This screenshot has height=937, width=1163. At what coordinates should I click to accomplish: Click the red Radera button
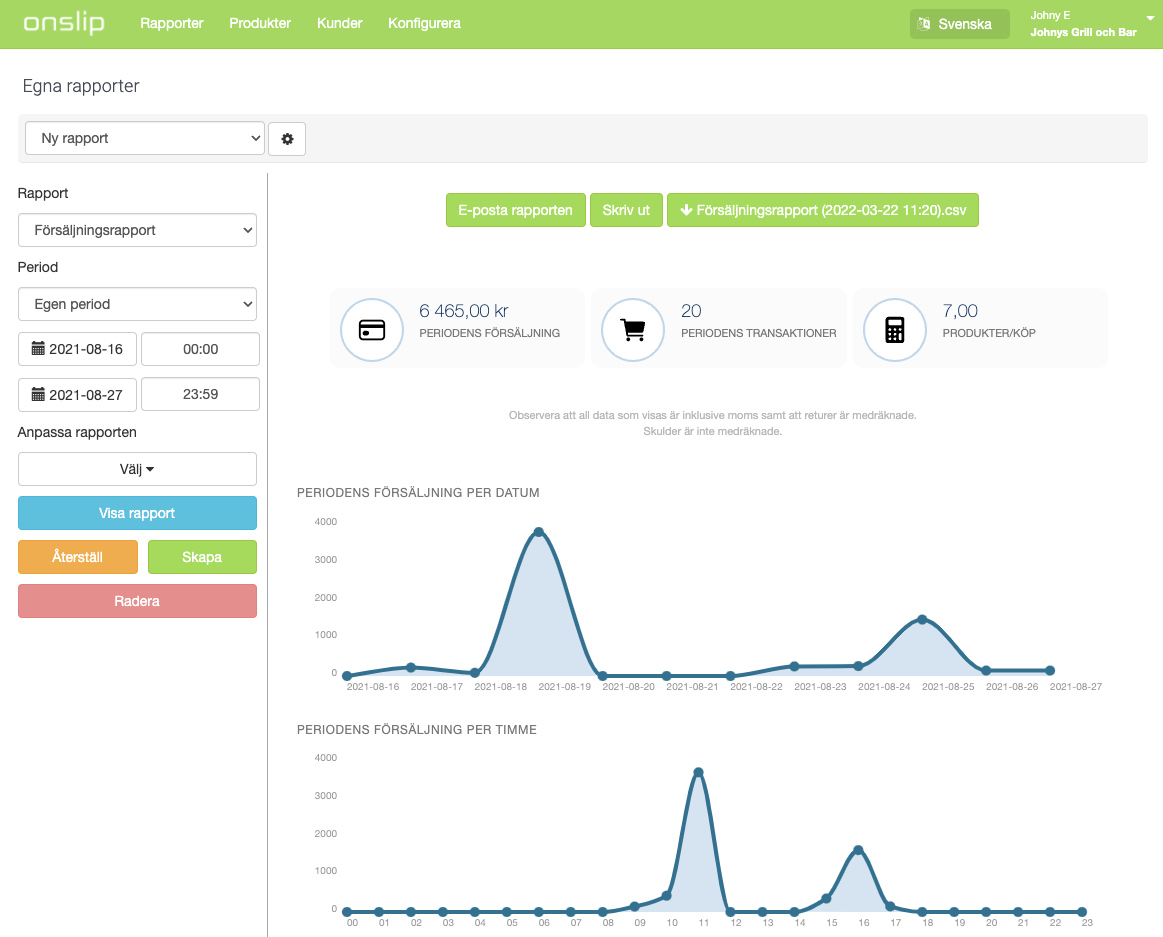tap(137, 601)
